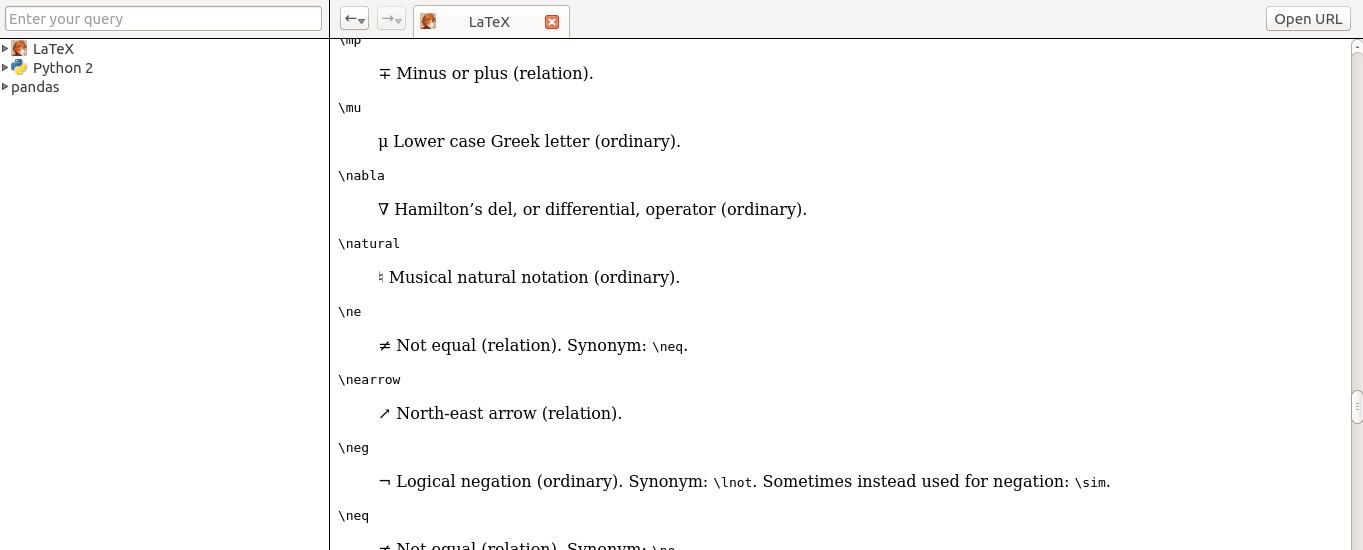Screen dimensions: 1363x550
Task: Click the LaTeX lion icon in the sidebar
Action: tap(19, 49)
